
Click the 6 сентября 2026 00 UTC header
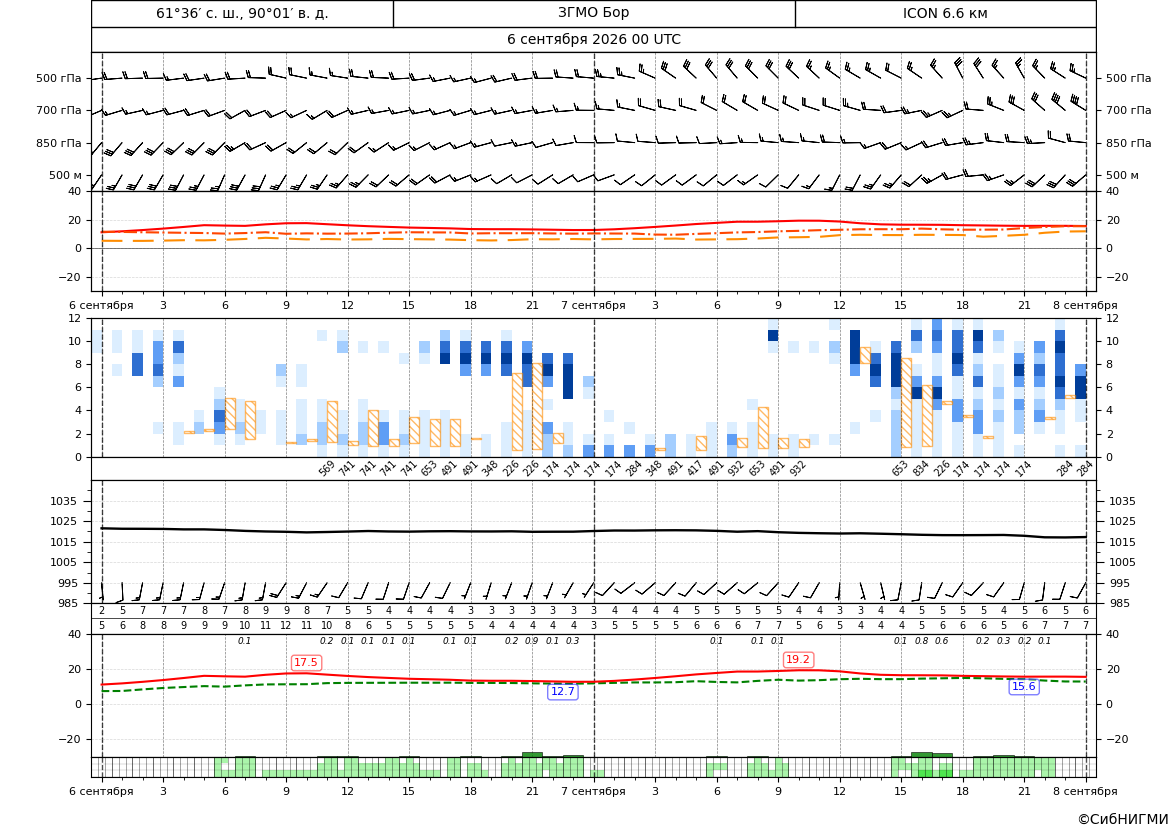click(x=593, y=40)
